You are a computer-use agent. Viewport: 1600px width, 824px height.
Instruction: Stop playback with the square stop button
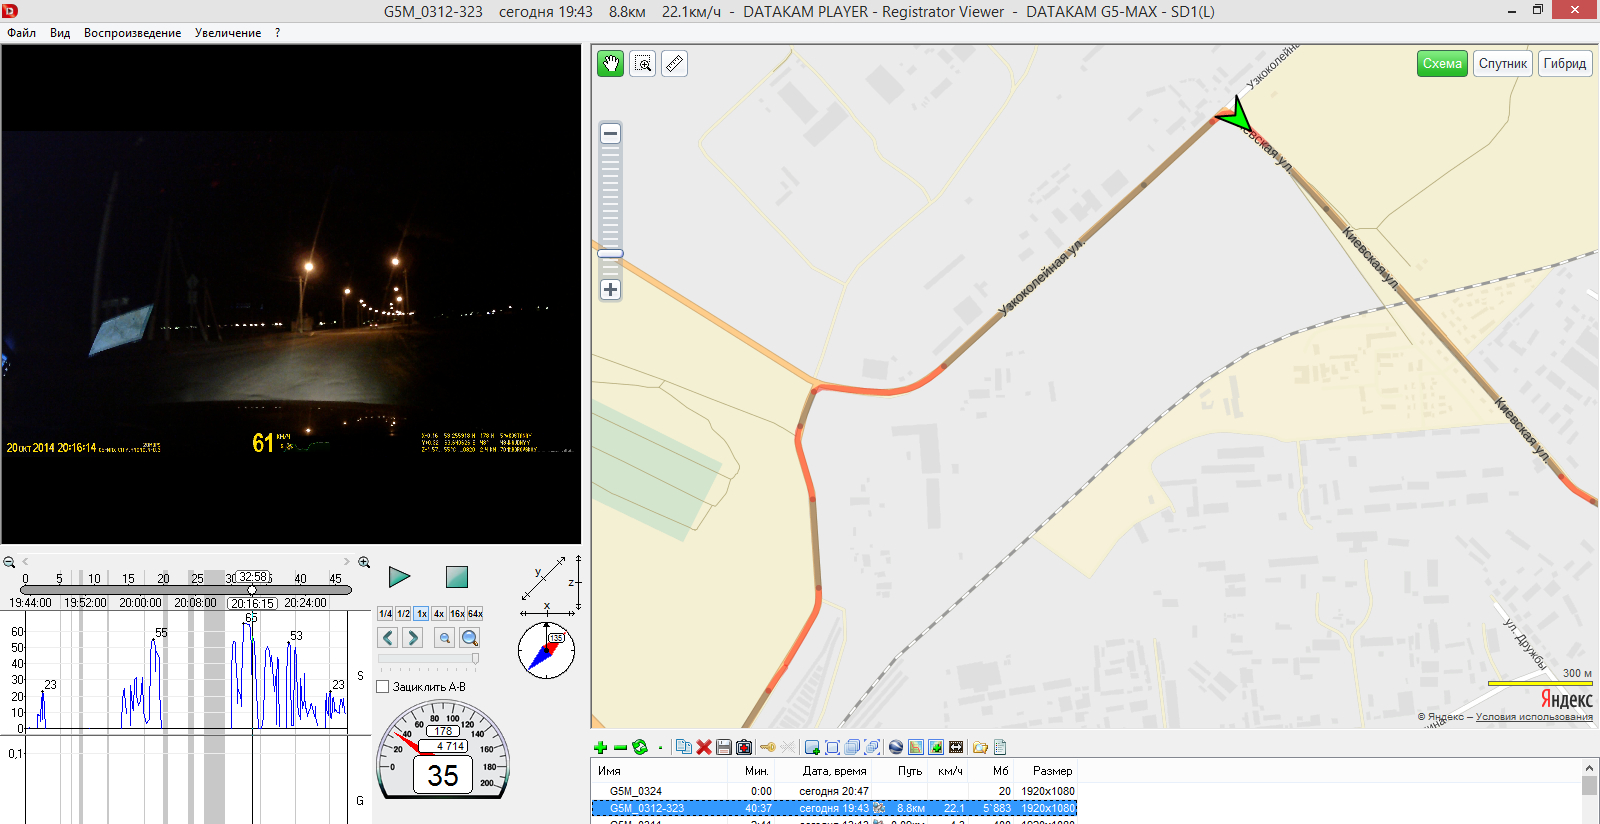456,577
